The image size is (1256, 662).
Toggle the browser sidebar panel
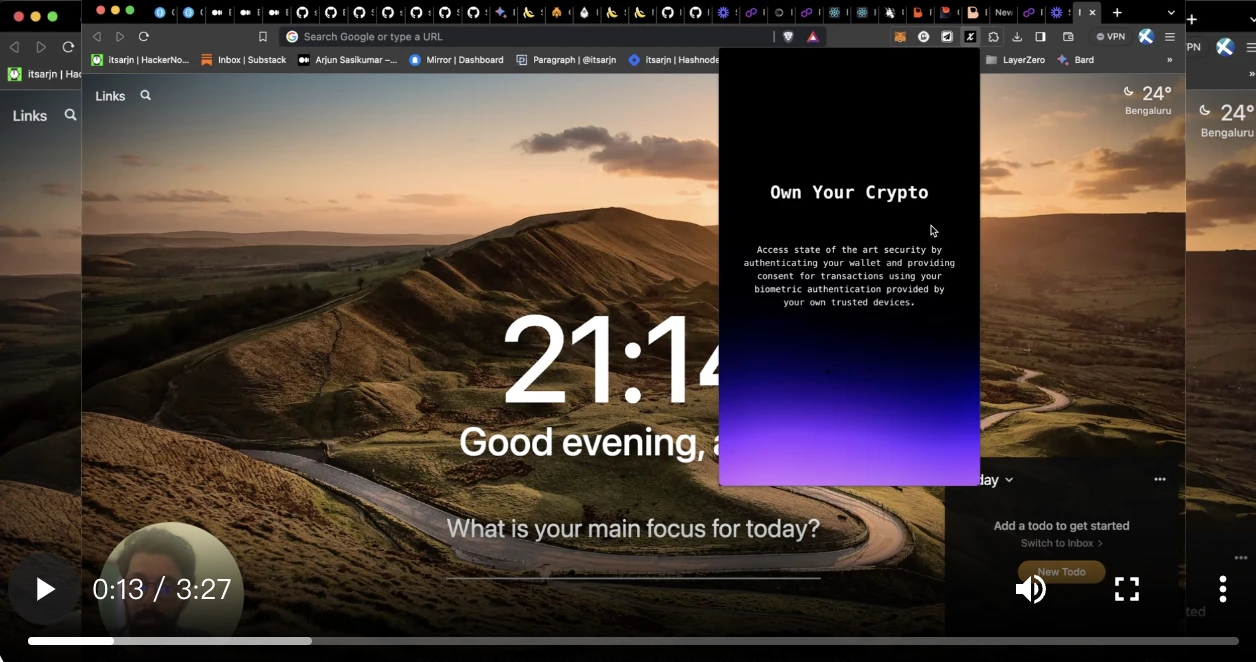(x=1040, y=37)
